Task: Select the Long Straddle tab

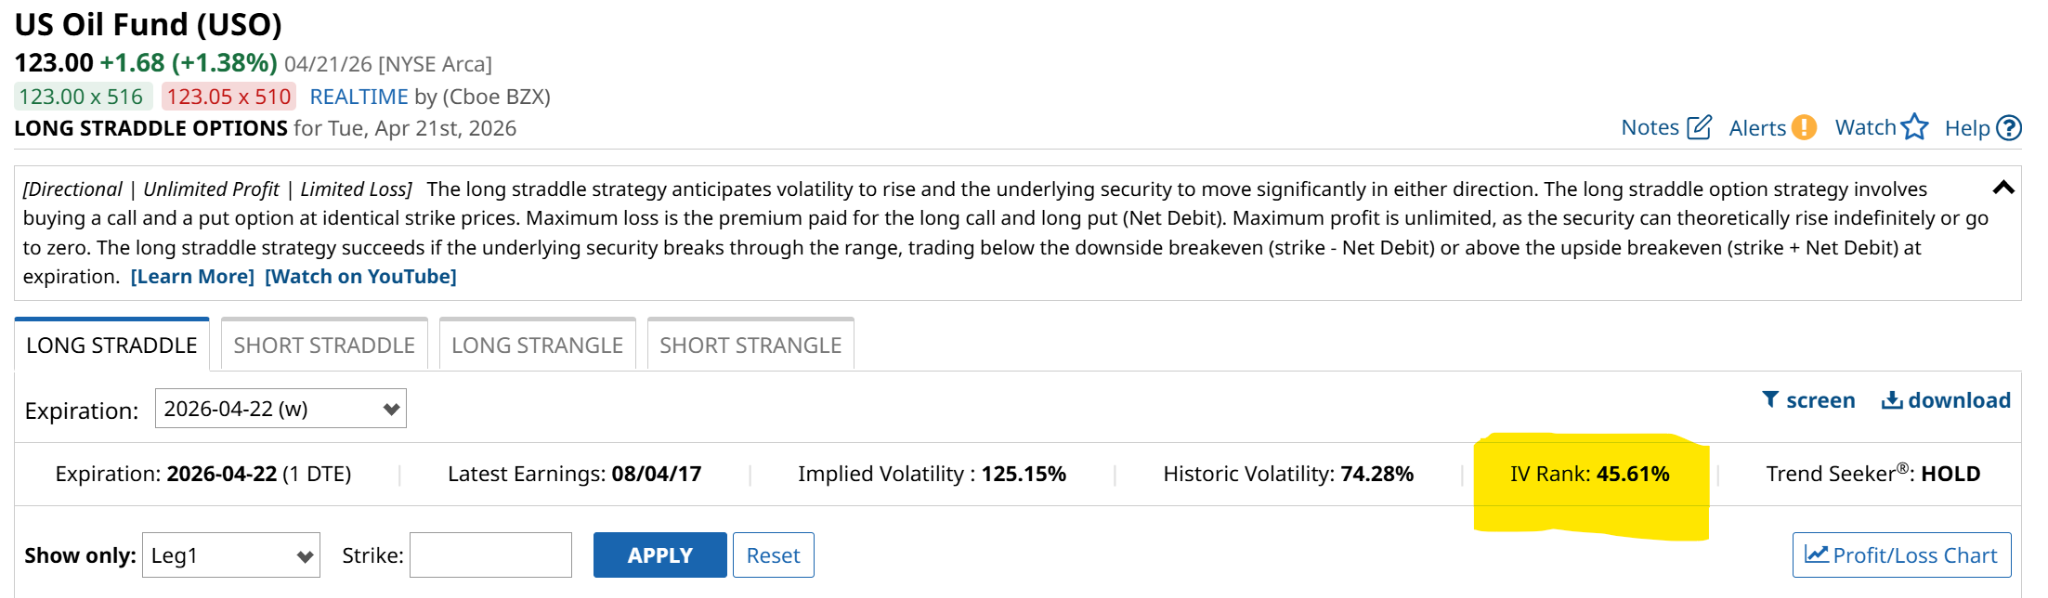Action: pos(112,345)
